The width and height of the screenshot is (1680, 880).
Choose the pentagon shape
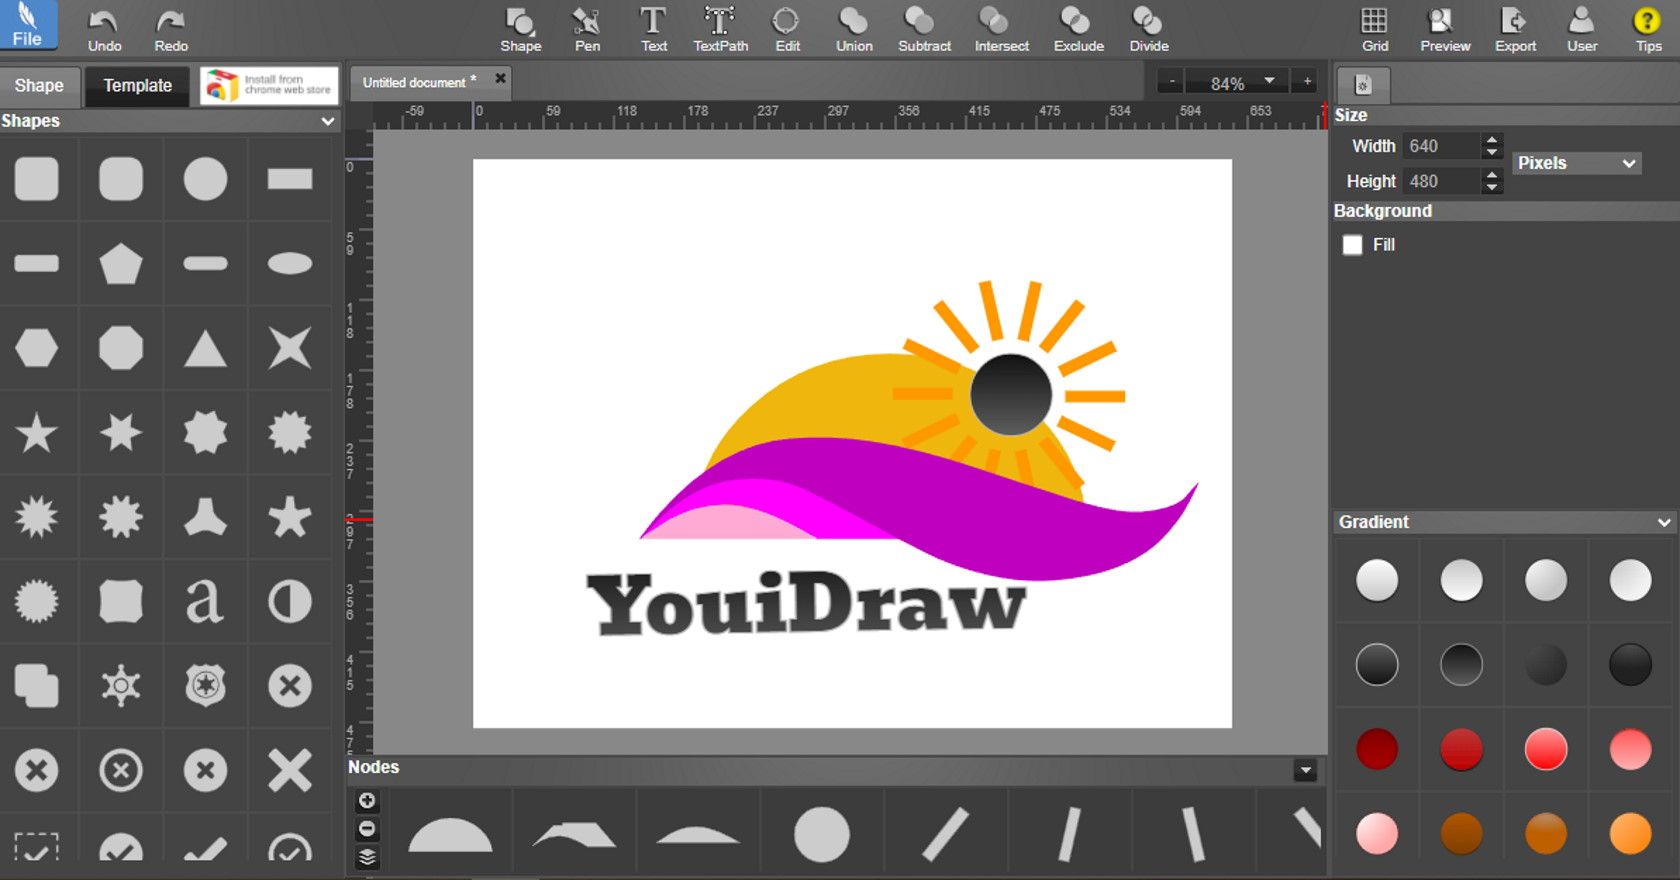point(121,264)
